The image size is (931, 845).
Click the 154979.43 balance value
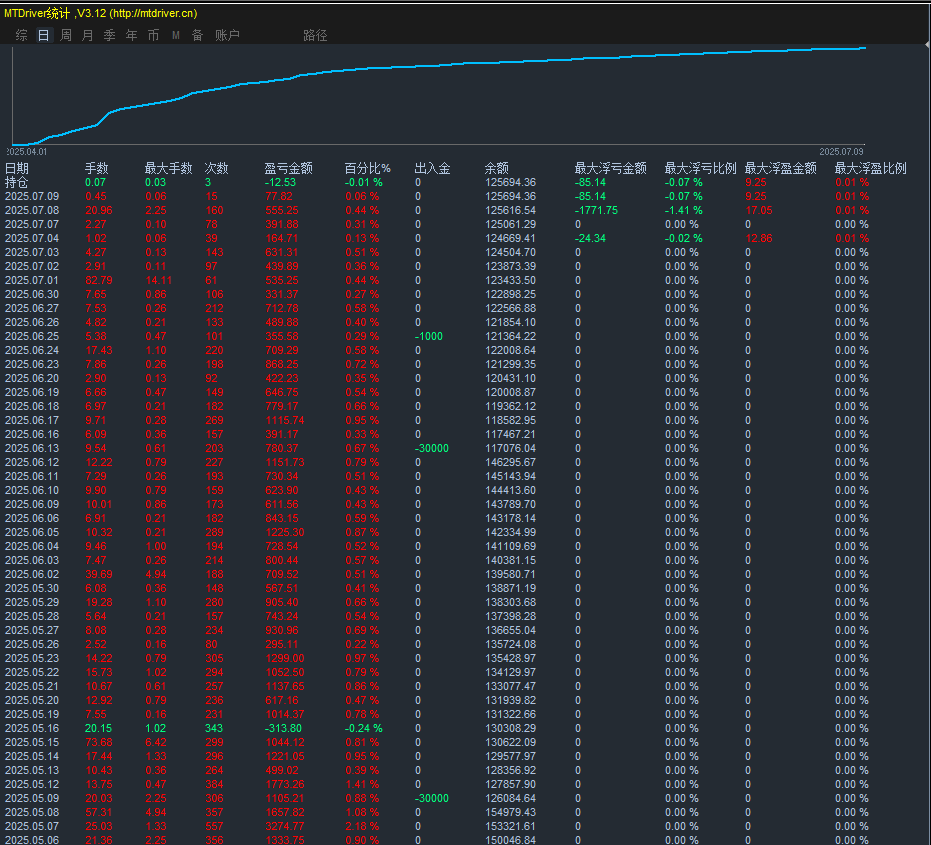point(511,812)
